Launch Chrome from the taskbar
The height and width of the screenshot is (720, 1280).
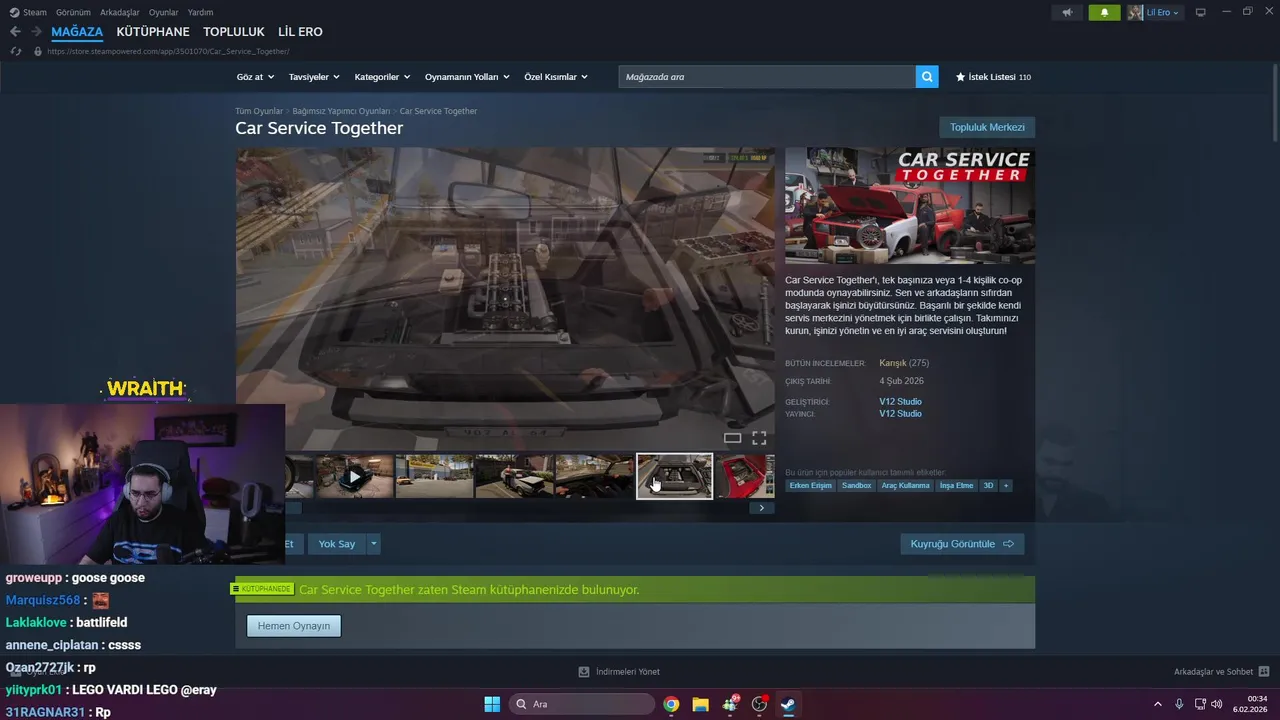click(x=671, y=704)
